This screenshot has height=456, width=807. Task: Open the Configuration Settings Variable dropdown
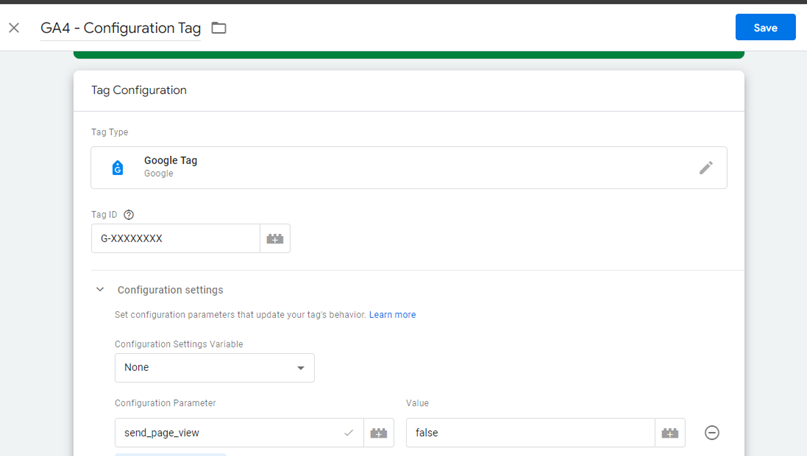215,367
